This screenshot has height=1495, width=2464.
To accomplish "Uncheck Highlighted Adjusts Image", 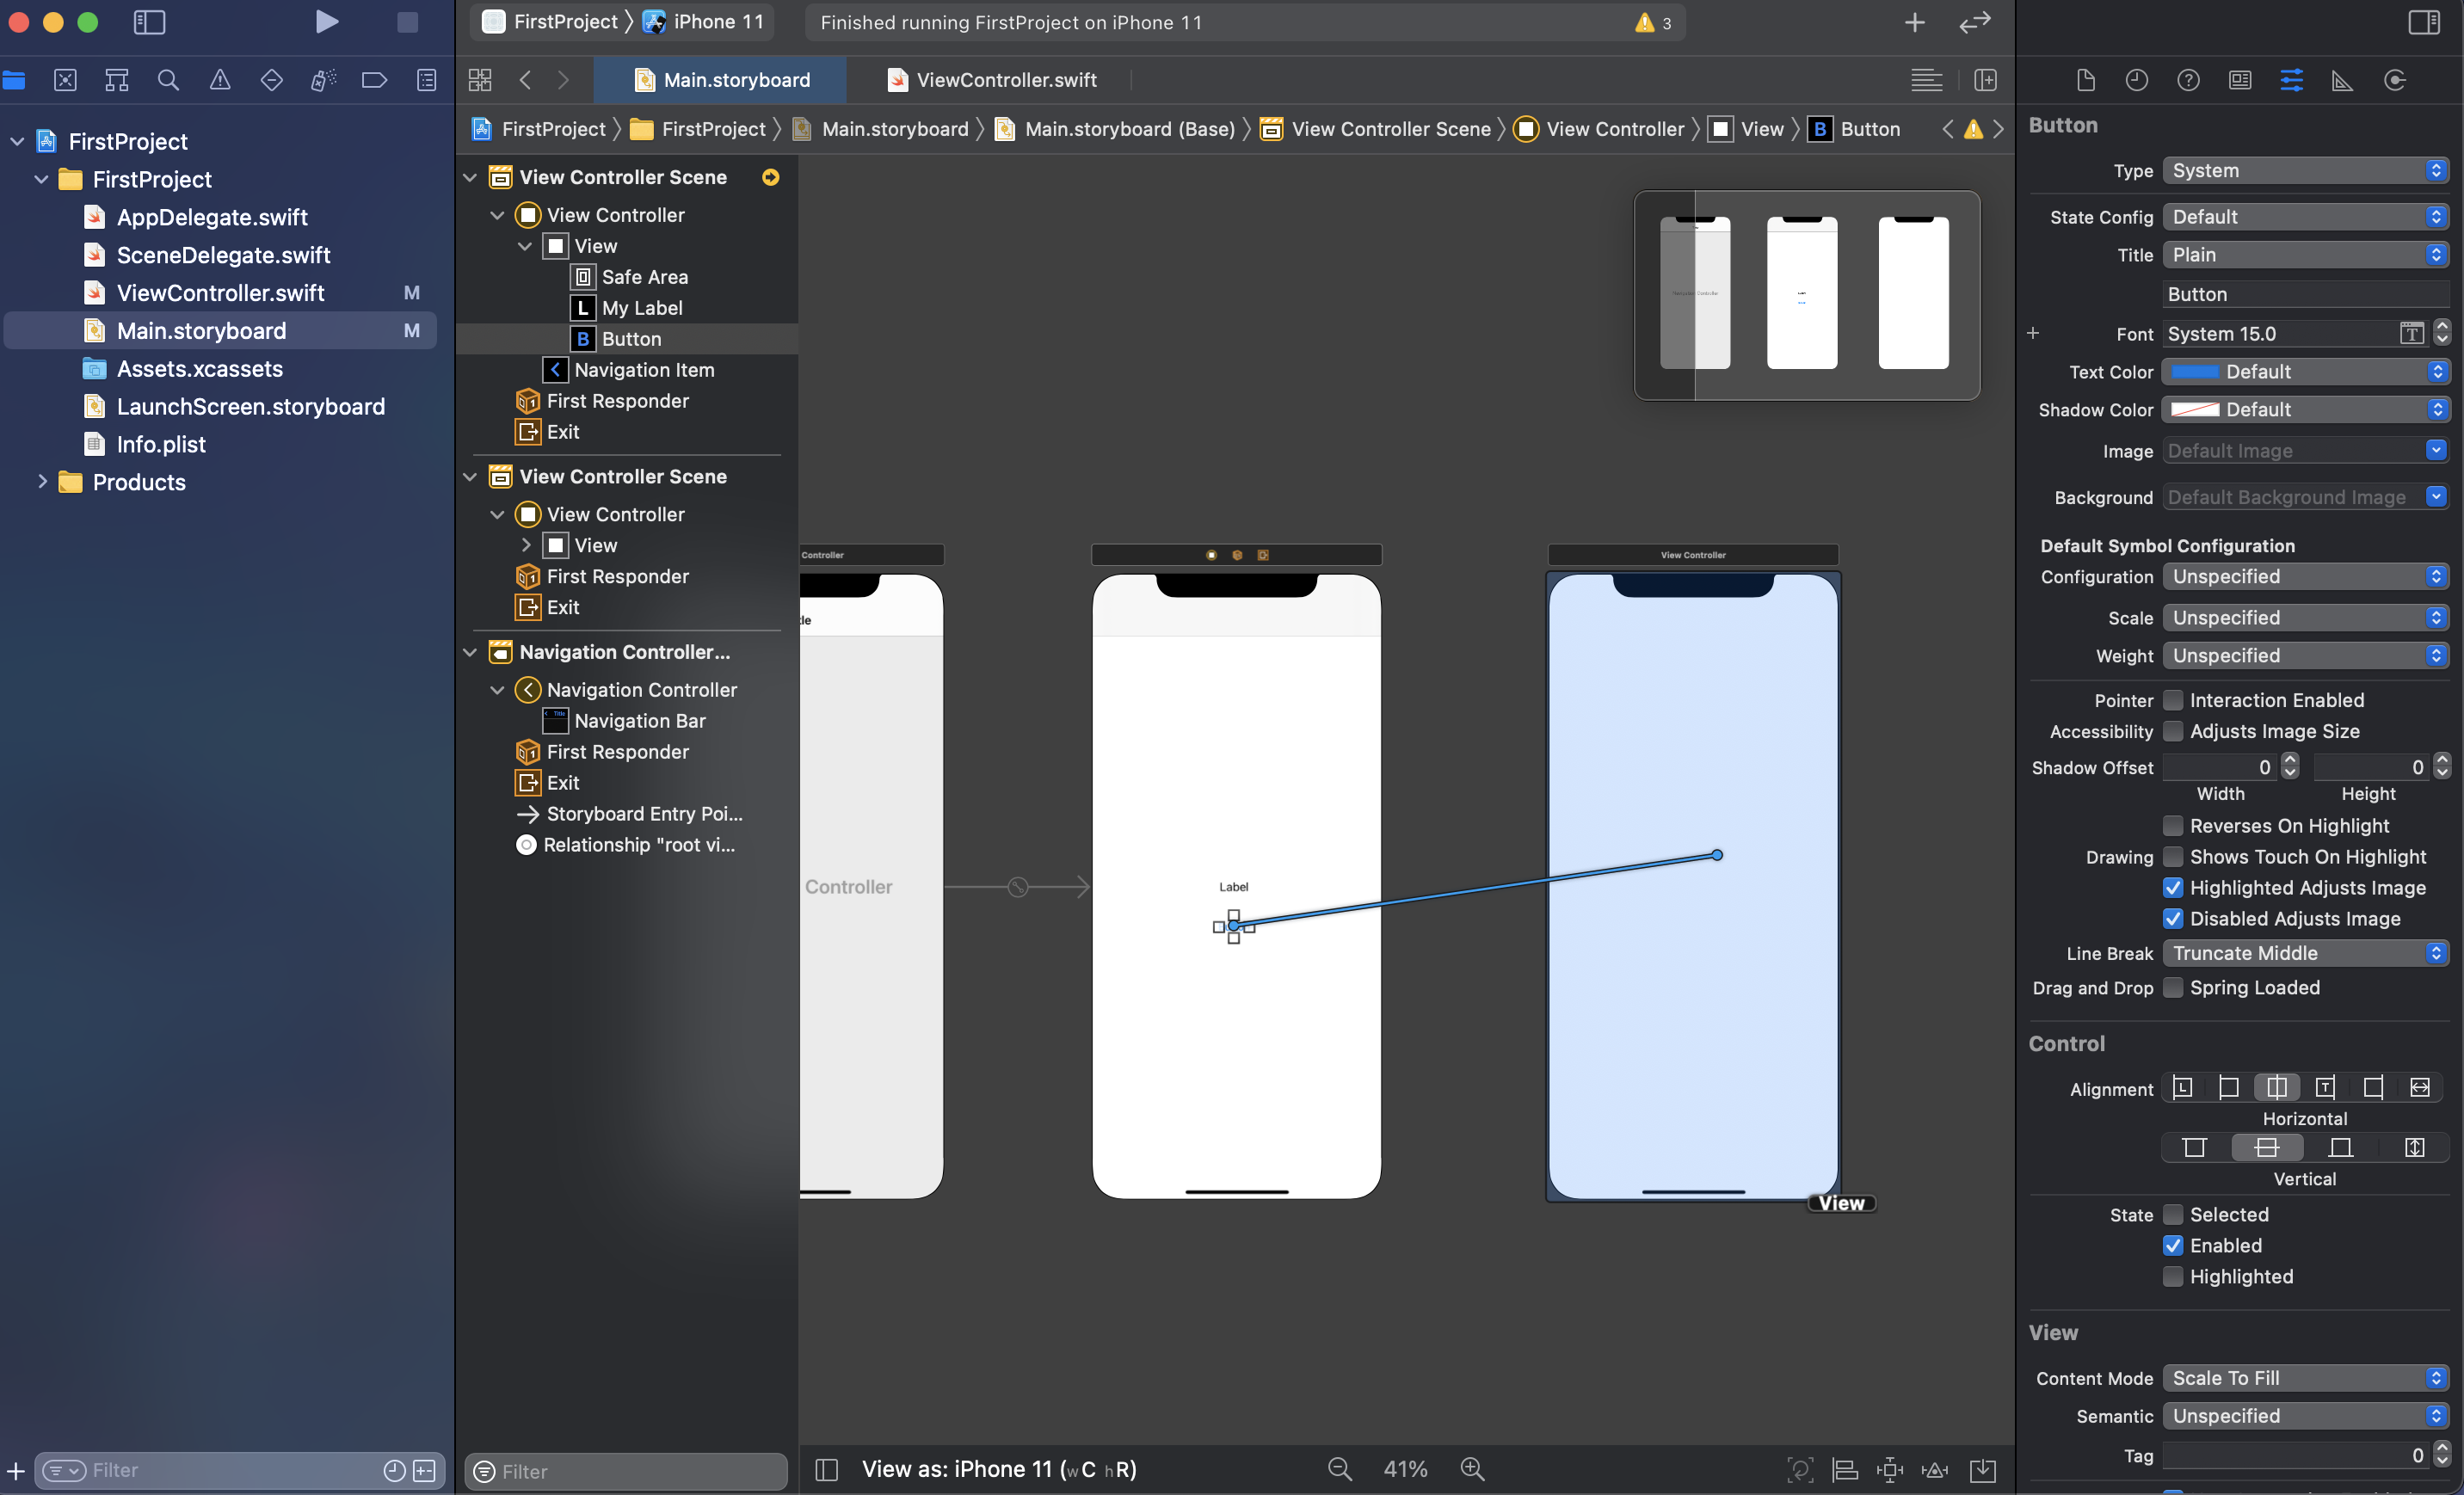I will click(x=2173, y=888).
